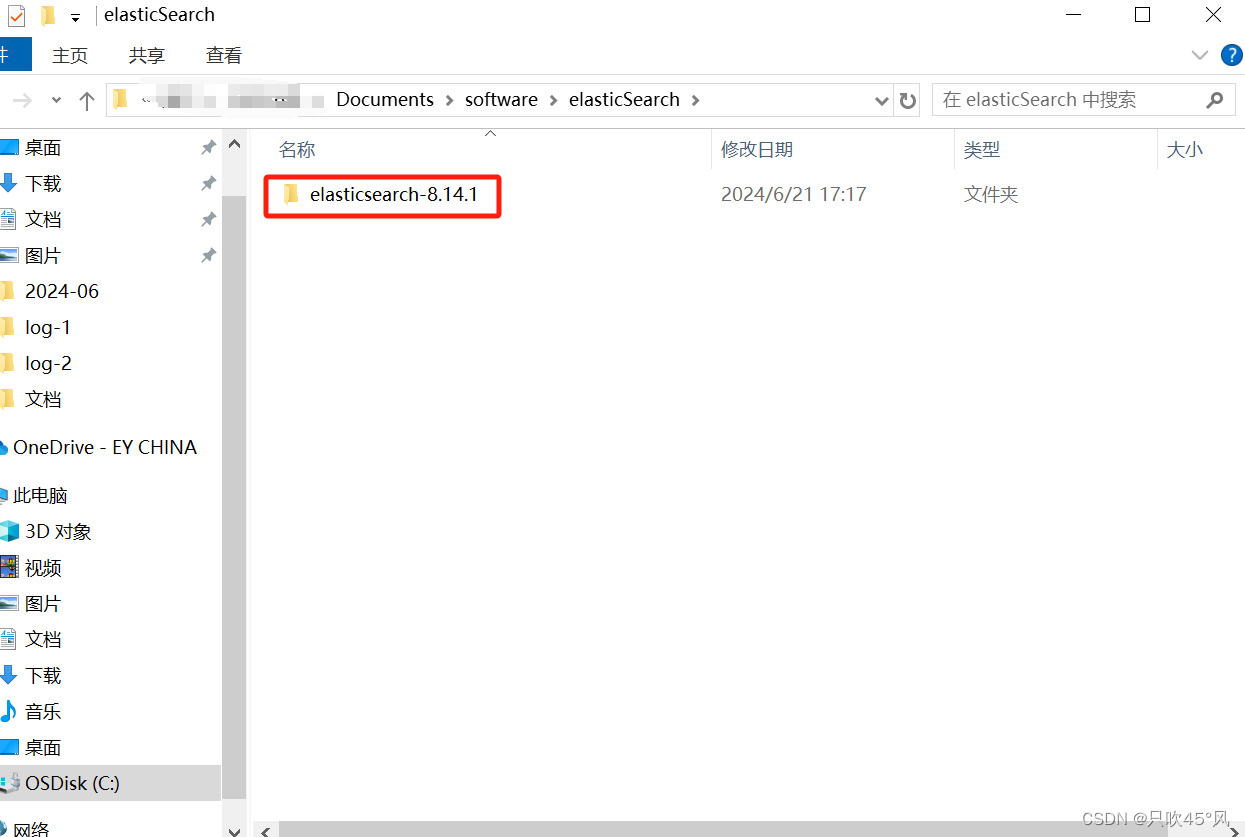Click the pin icon next to pinned 图片
Screen dimensions: 1245x837
[208, 256]
